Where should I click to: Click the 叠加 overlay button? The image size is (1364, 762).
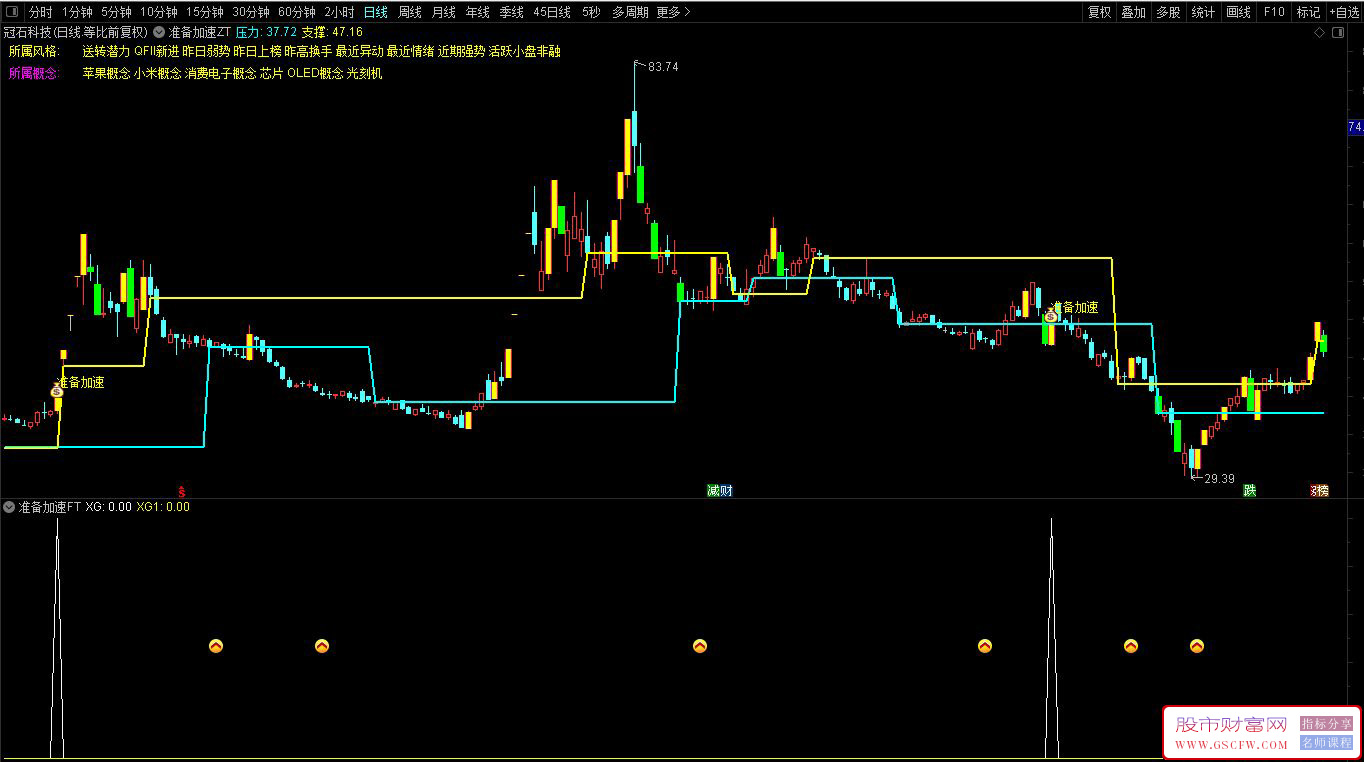coord(1133,12)
